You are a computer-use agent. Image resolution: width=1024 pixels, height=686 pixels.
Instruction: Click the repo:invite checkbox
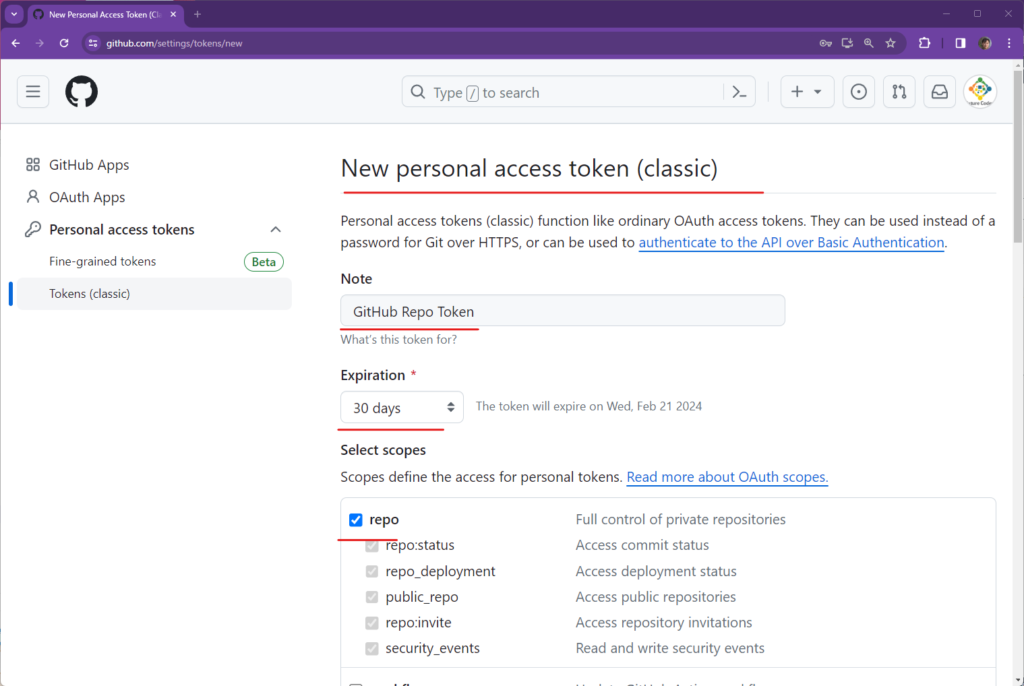coord(372,623)
